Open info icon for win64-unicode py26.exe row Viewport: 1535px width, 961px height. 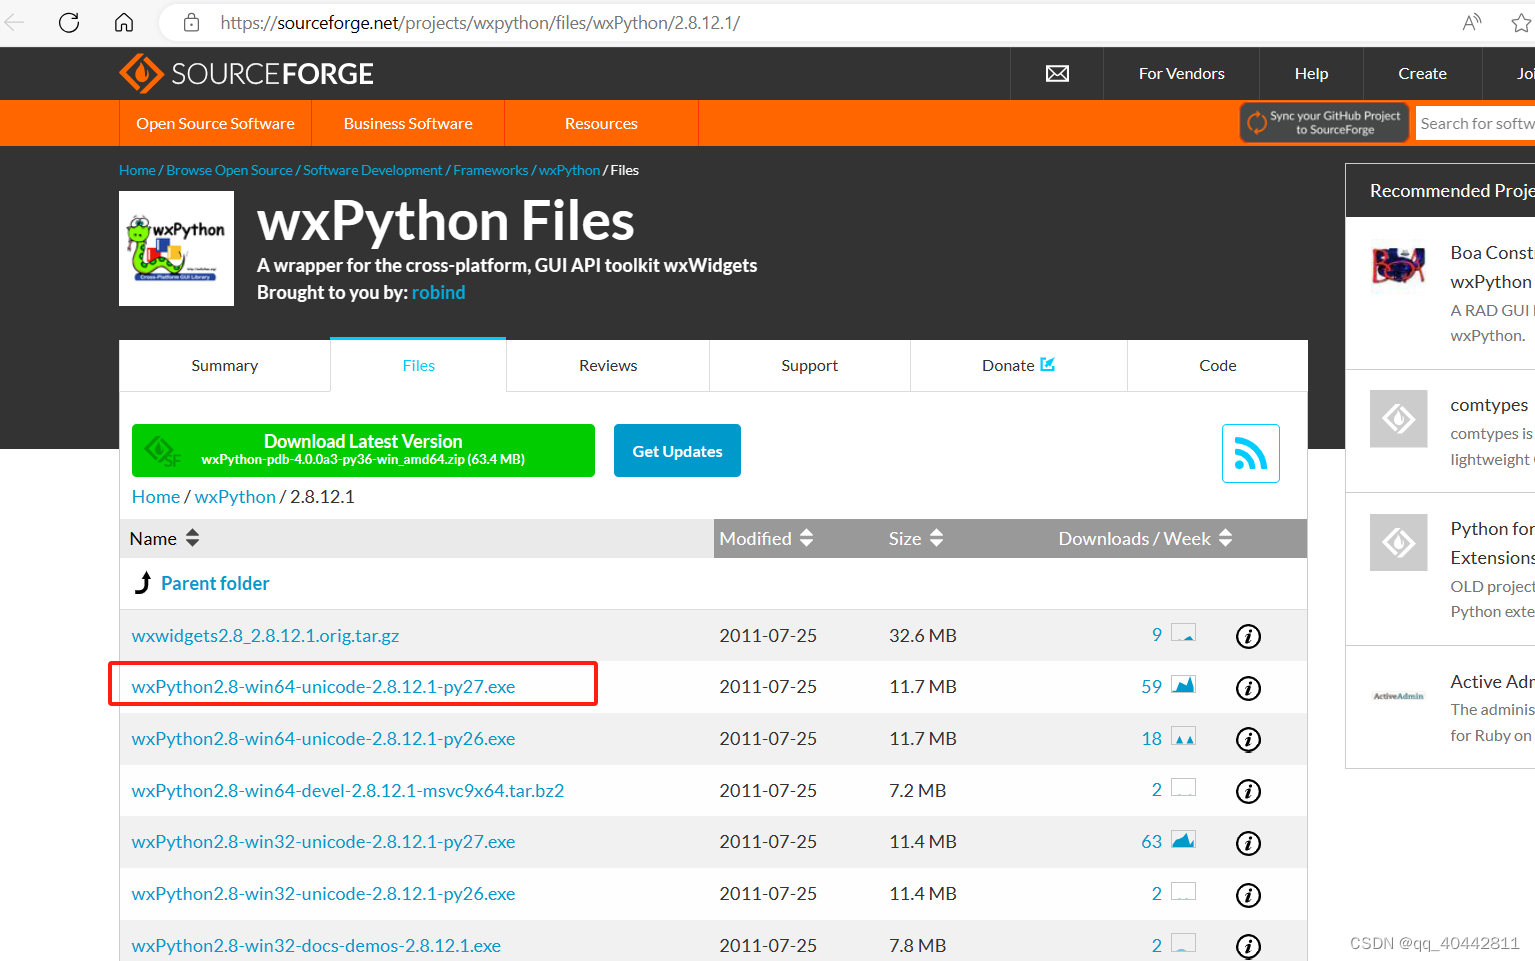pos(1248,739)
